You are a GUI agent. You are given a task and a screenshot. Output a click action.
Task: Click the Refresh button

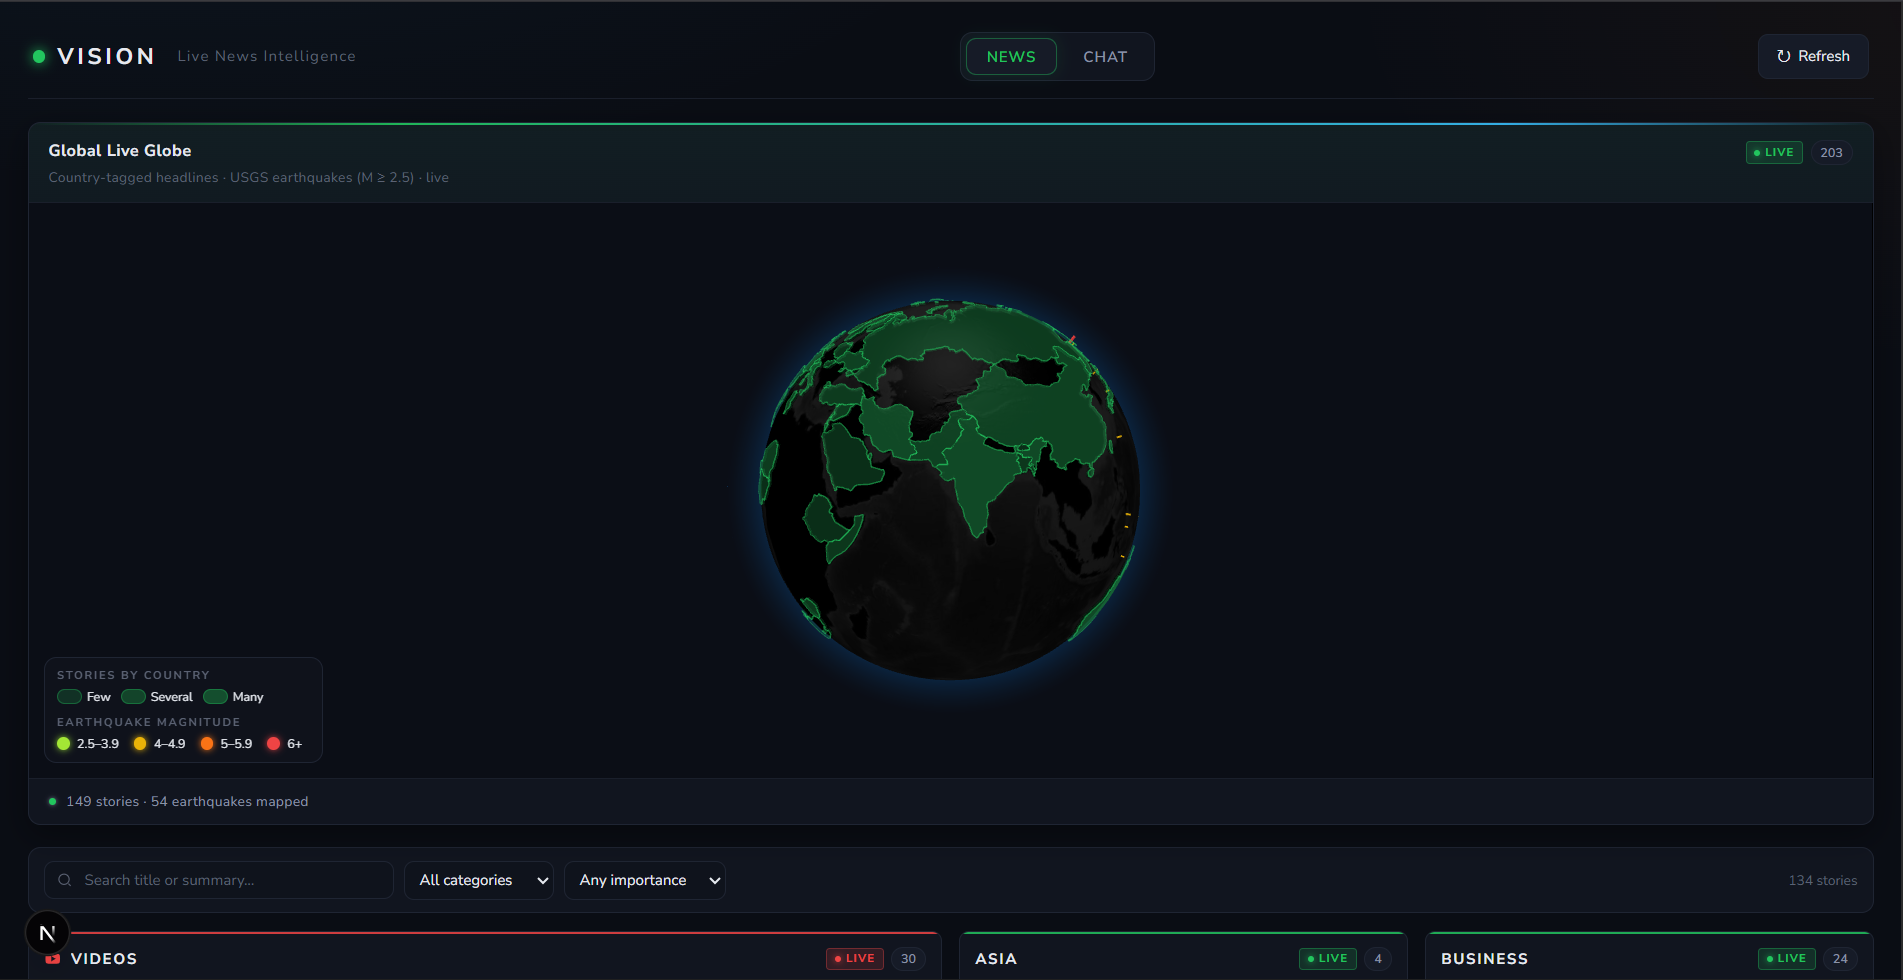(x=1813, y=56)
